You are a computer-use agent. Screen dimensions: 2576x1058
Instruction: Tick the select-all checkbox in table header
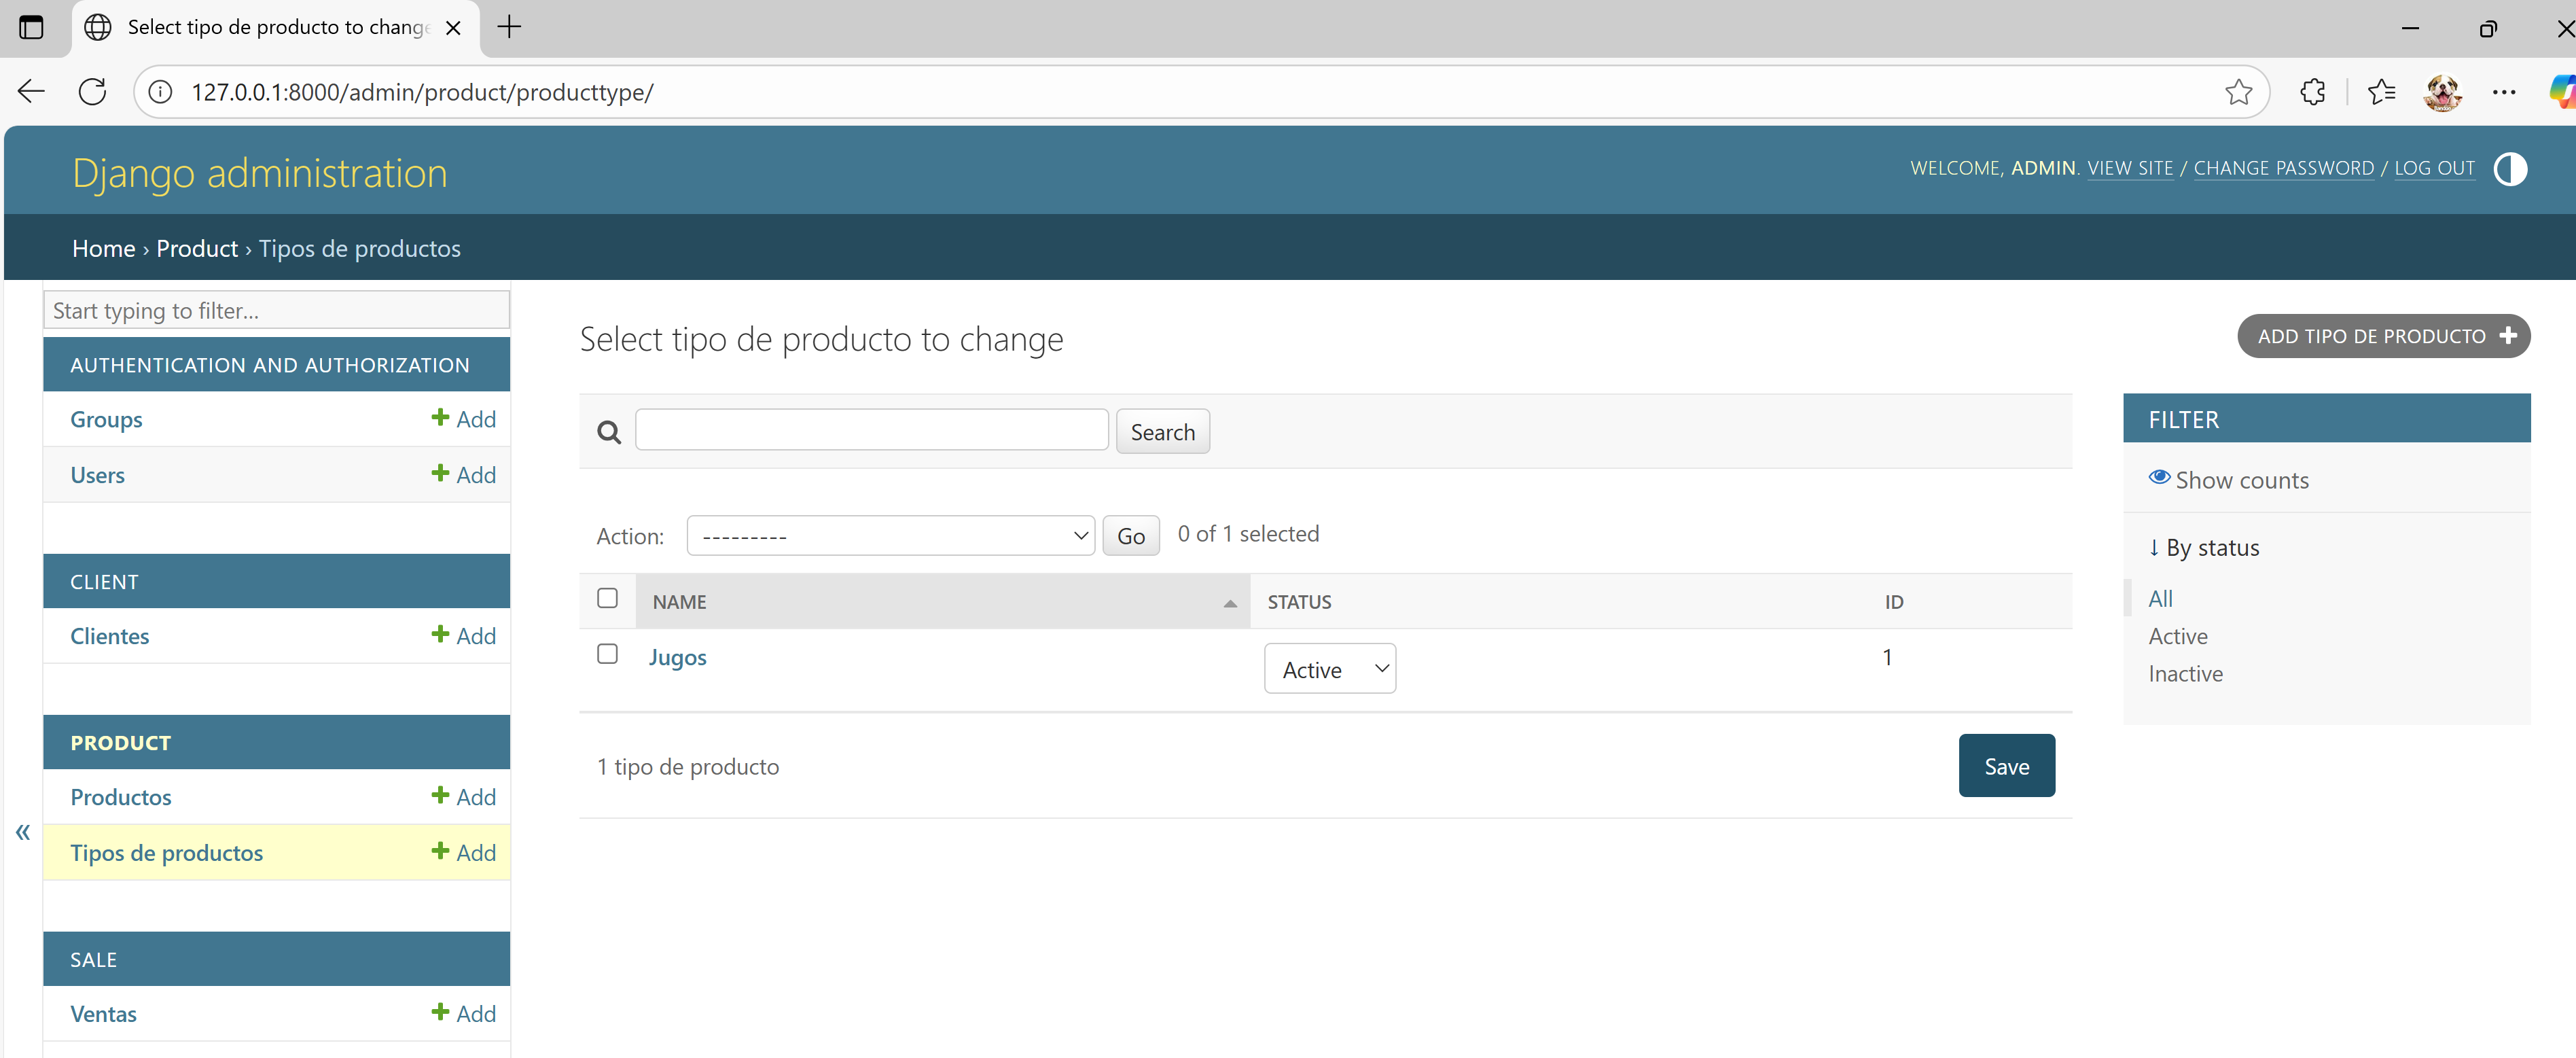coord(607,598)
